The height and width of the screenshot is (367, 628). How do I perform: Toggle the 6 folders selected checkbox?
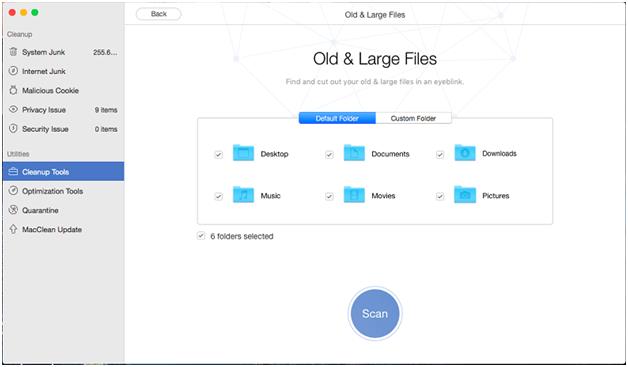201,236
